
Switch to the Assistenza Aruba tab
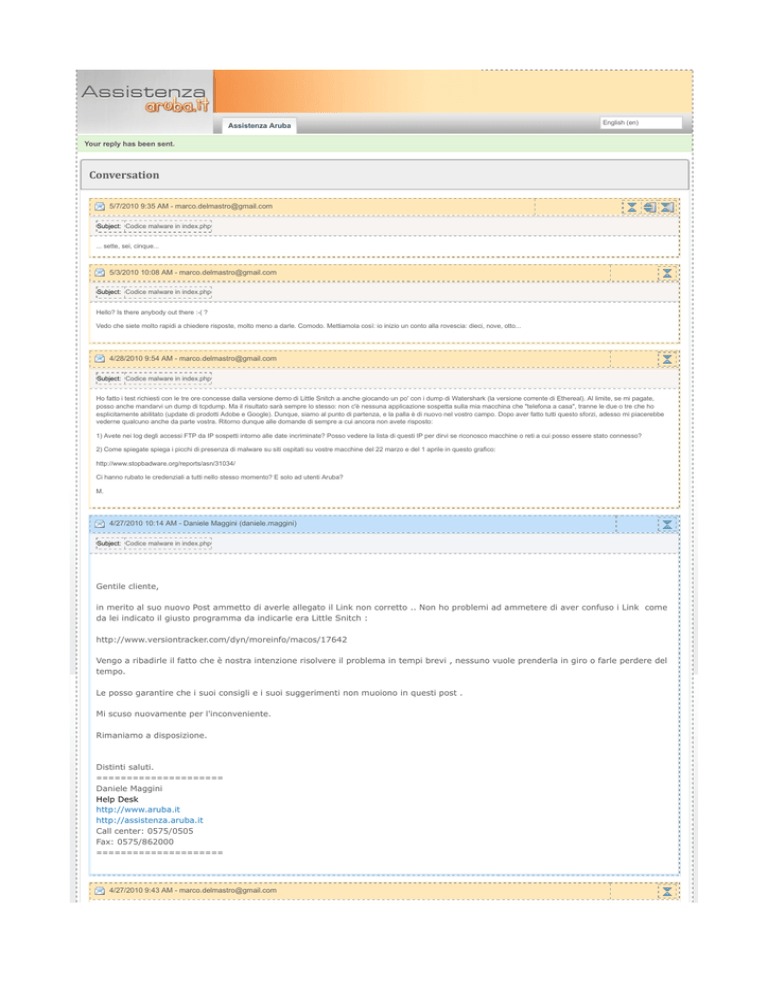click(x=259, y=126)
